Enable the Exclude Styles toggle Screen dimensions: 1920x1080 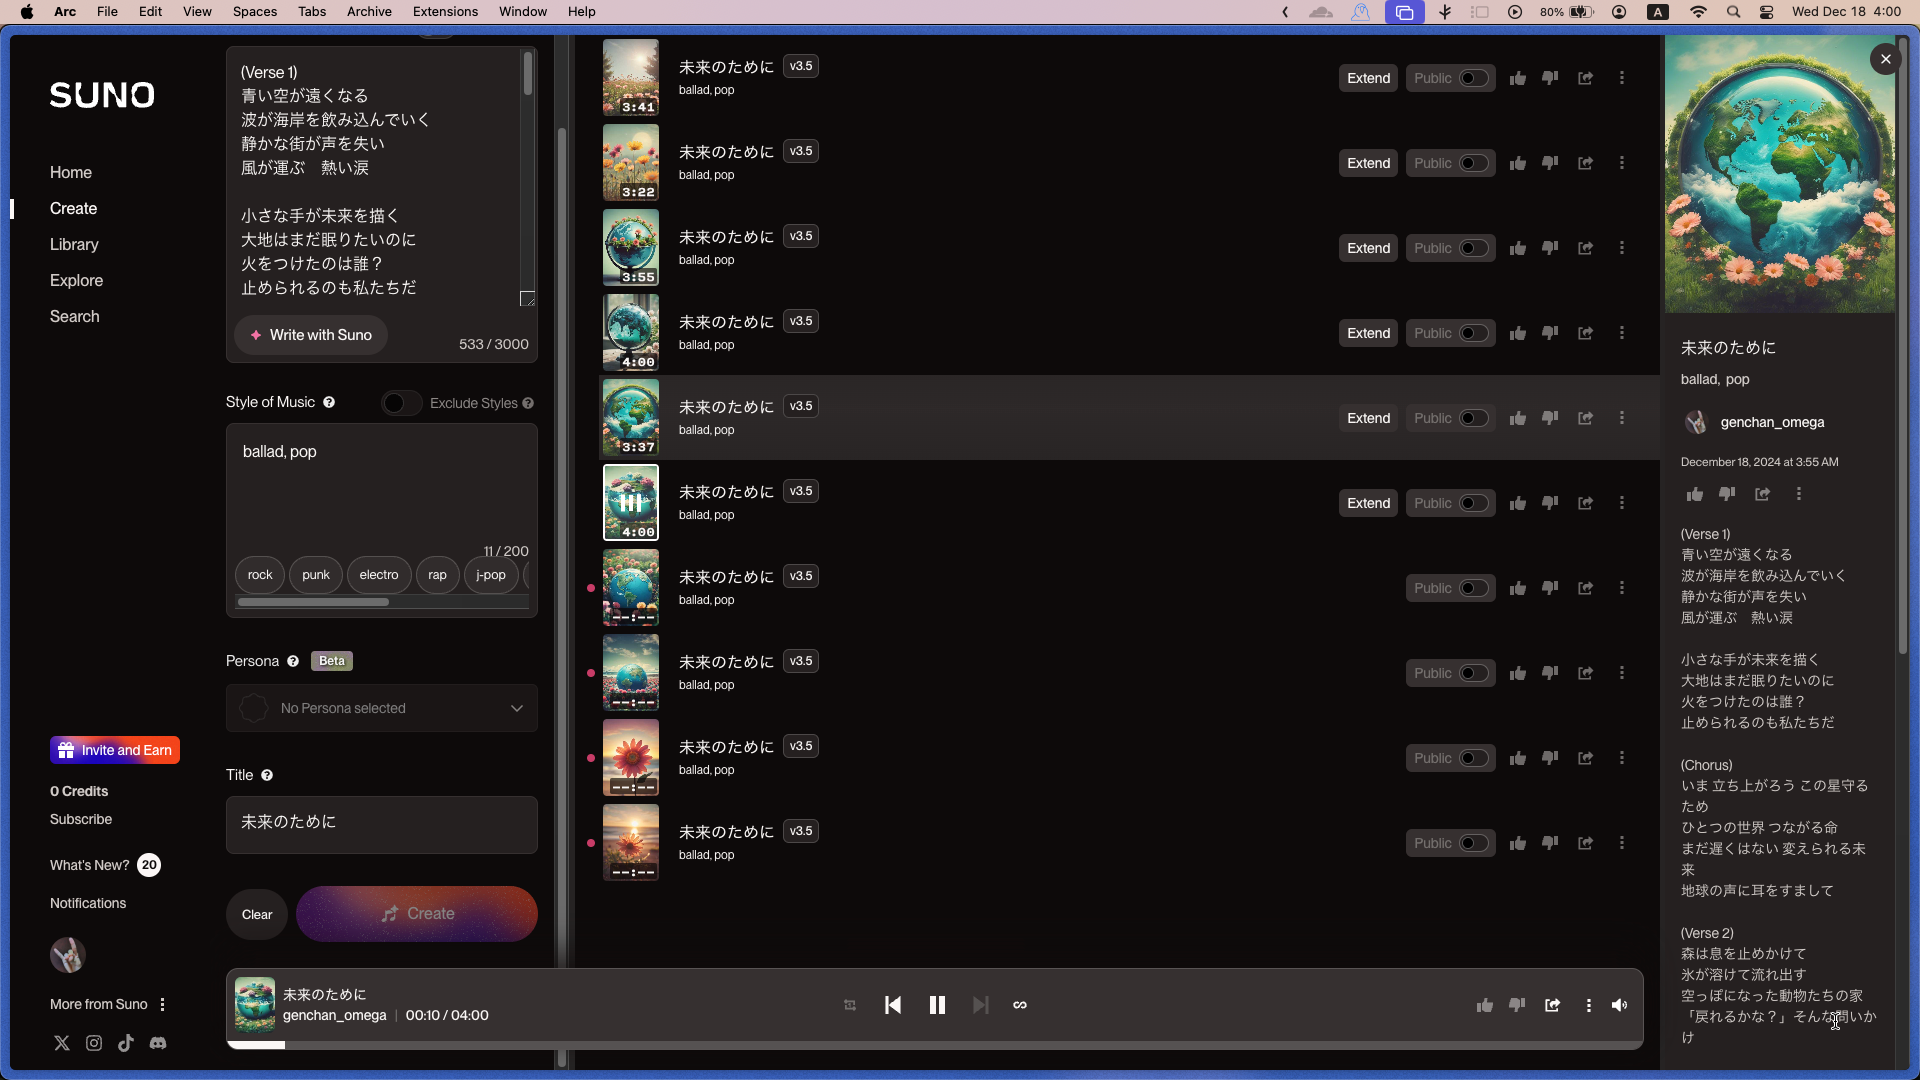pyautogui.click(x=400, y=403)
